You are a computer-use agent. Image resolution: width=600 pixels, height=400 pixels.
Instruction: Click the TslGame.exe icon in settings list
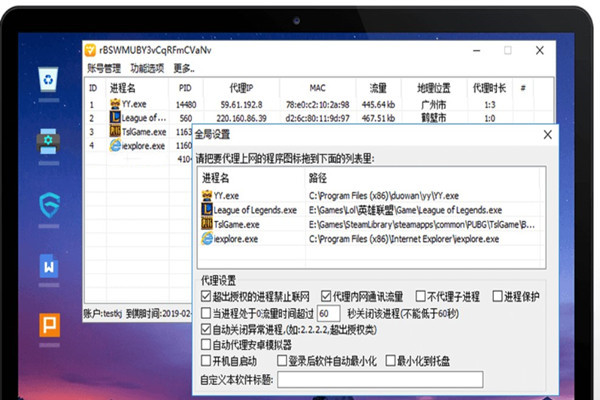point(207,225)
